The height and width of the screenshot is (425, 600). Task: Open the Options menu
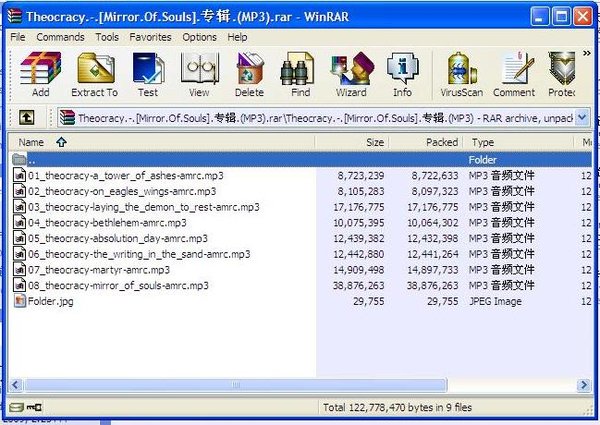pos(199,37)
